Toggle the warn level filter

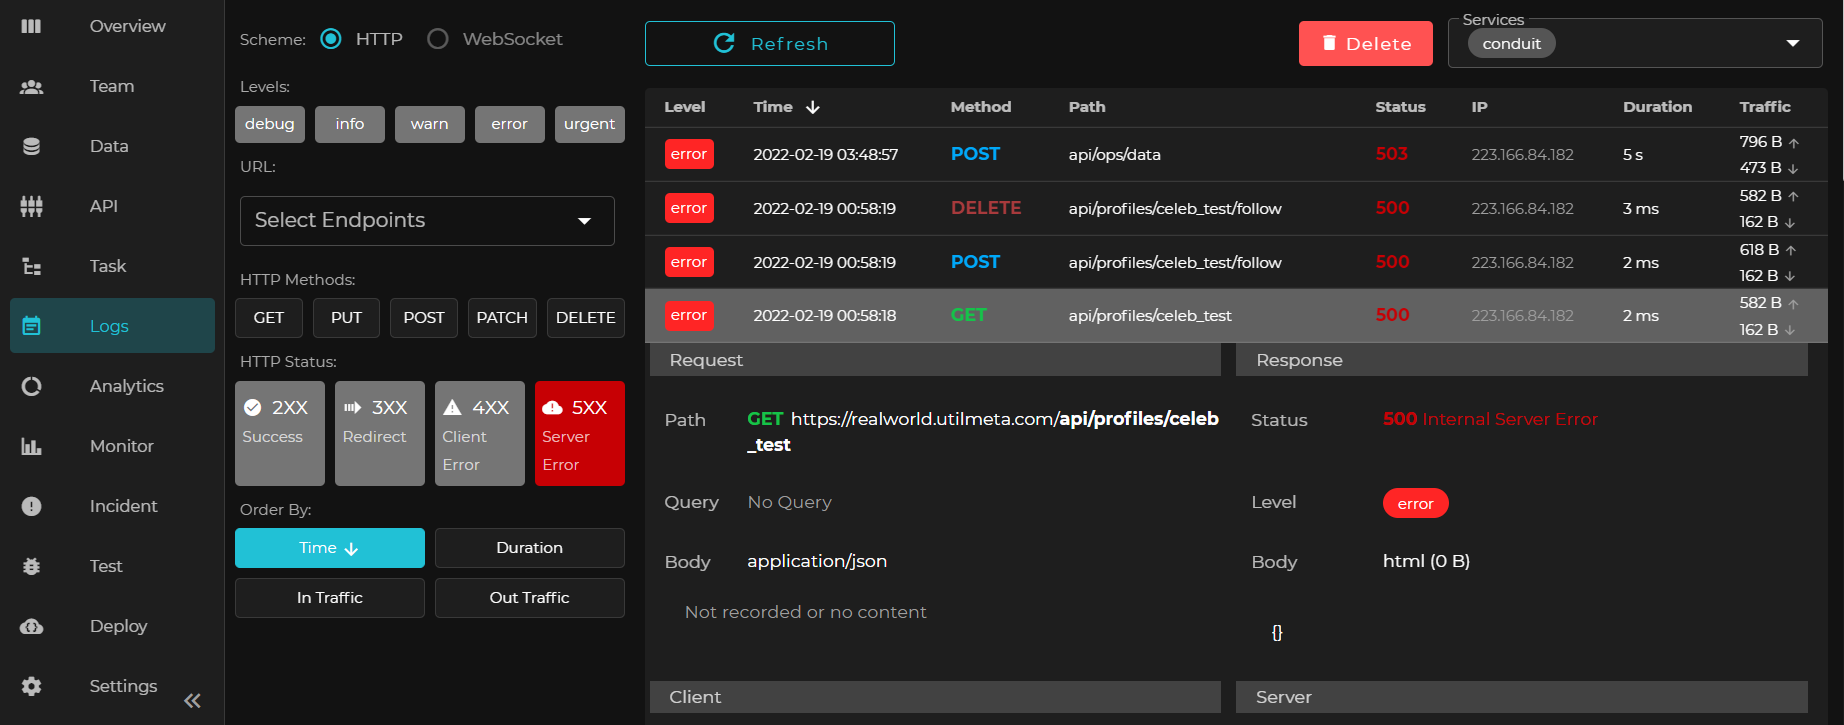[x=430, y=124]
